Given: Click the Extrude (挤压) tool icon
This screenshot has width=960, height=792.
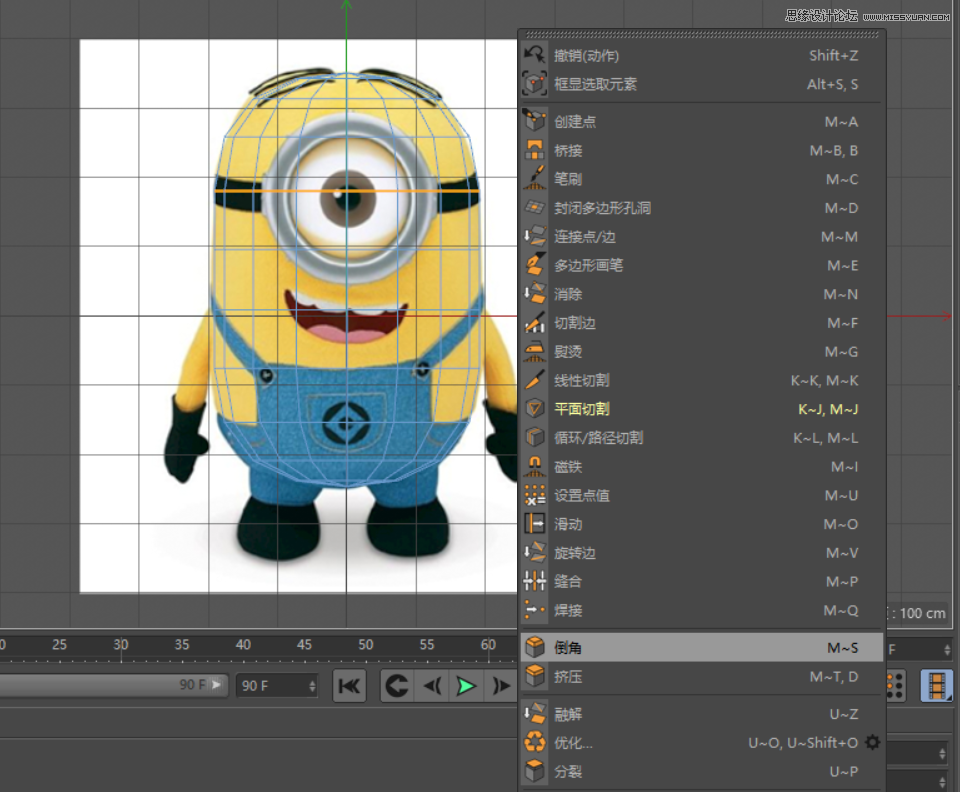Looking at the screenshot, I should click(x=535, y=676).
